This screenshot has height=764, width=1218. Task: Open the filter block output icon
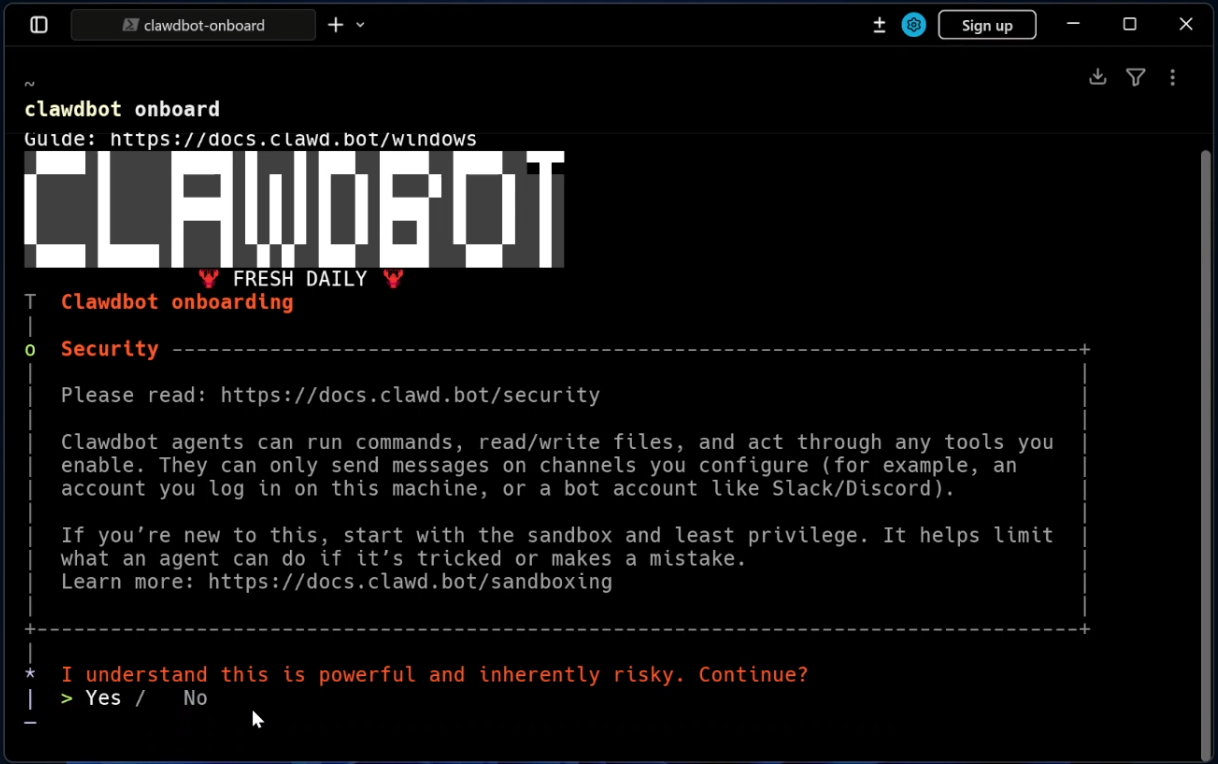1136,77
